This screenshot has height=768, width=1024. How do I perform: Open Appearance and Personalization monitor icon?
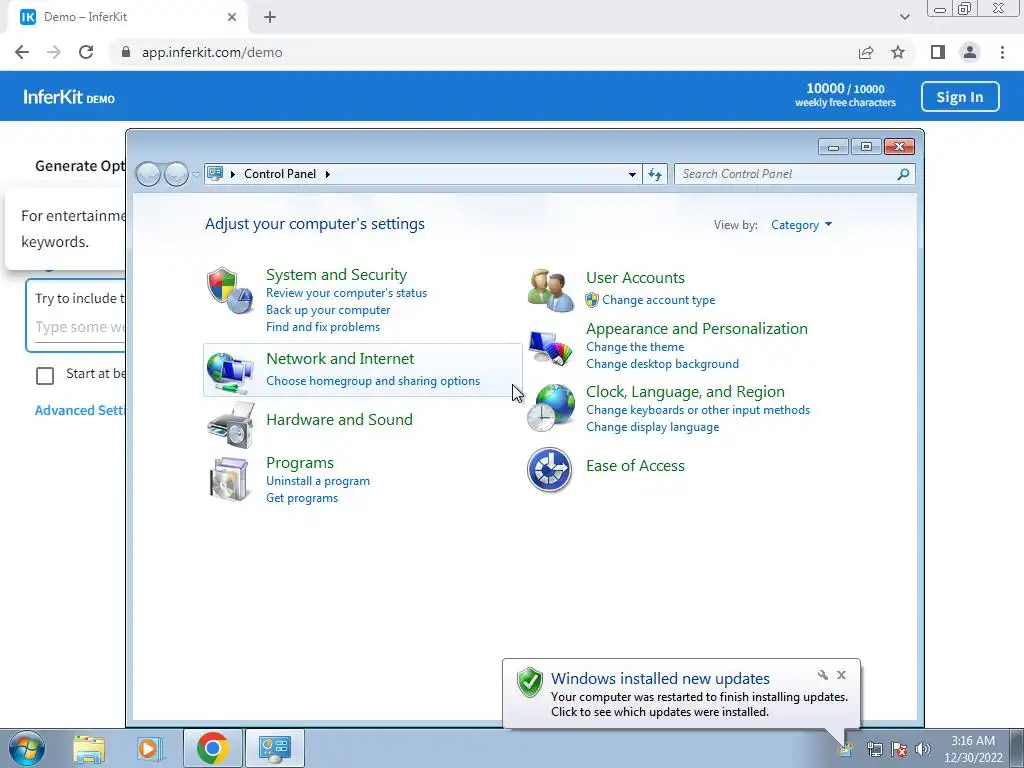551,348
